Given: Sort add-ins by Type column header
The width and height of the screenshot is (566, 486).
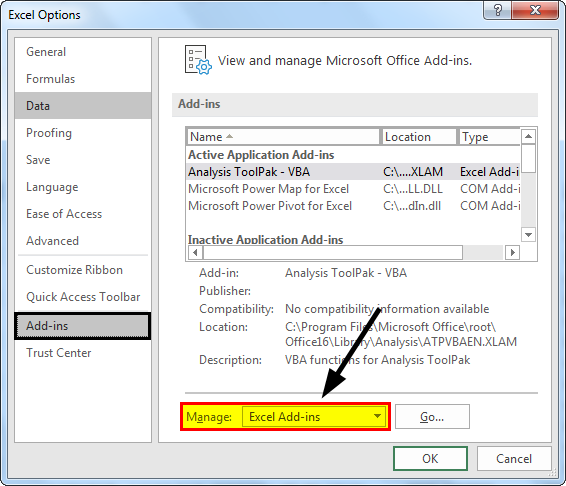Looking at the screenshot, I should [489, 137].
